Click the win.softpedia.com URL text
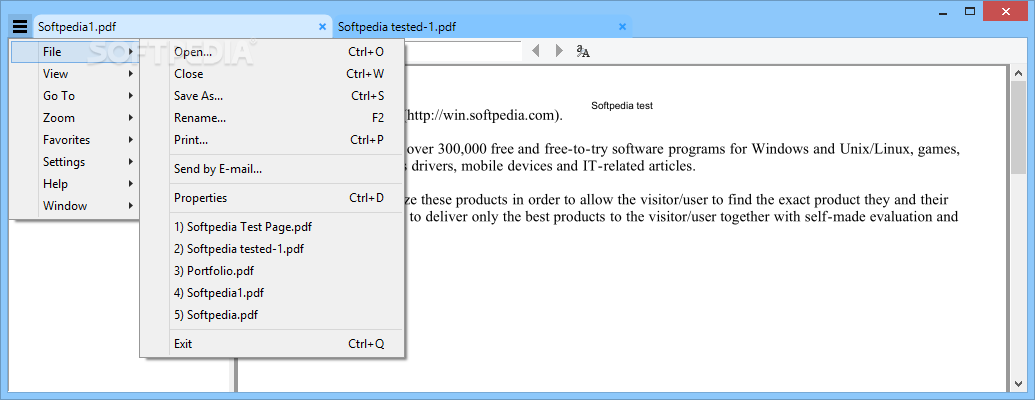Viewport: 1035px width, 400px height. click(x=484, y=116)
